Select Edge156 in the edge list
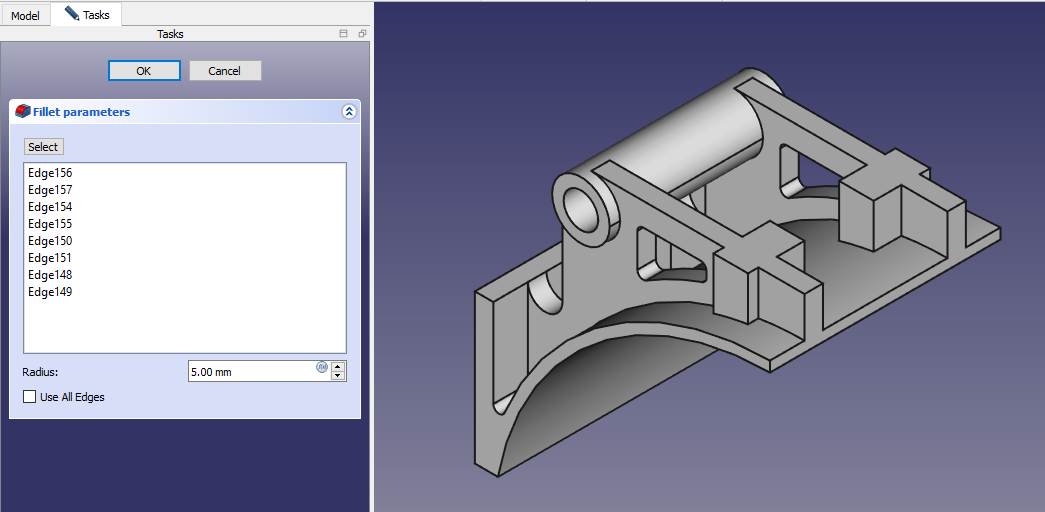The height and width of the screenshot is (512, 1045). pos(50,173)
